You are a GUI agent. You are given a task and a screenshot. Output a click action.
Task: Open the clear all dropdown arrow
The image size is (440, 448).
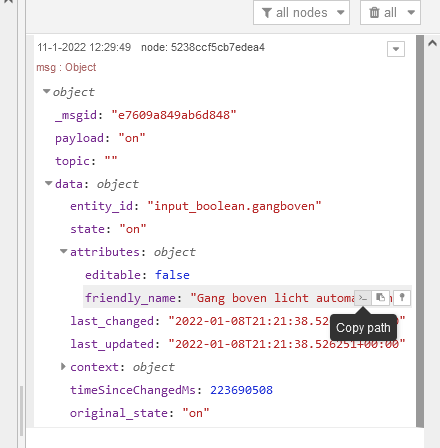(411, 13)
